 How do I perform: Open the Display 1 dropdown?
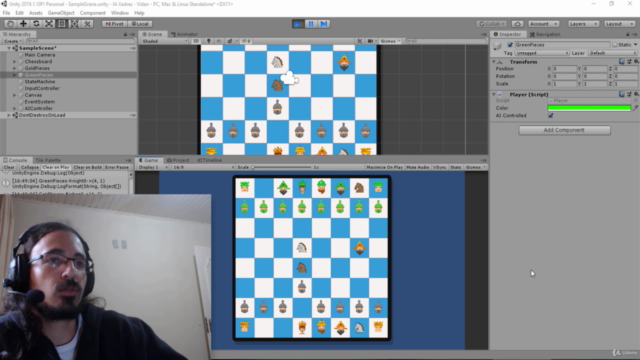(153, 167)
